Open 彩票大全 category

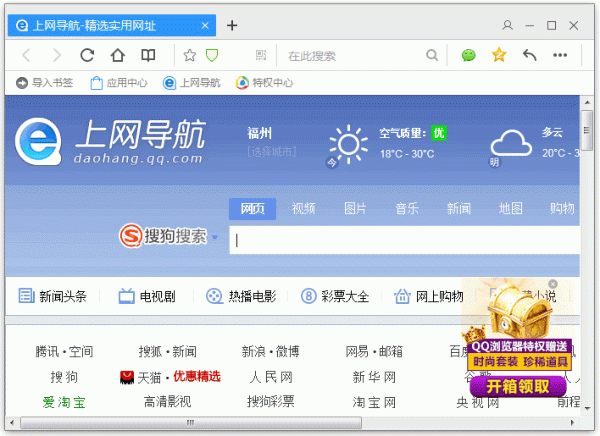(335, 296)
